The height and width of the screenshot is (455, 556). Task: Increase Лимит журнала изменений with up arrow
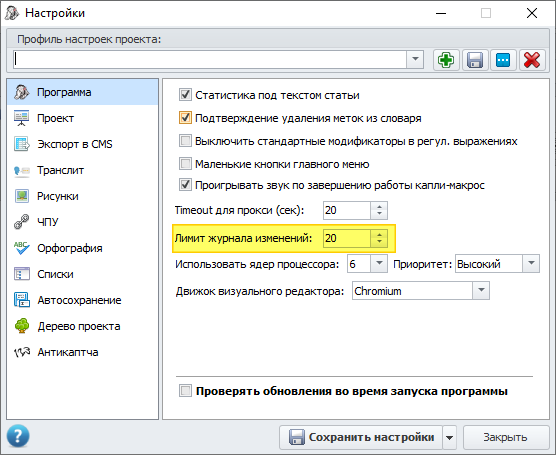point(379,234)
